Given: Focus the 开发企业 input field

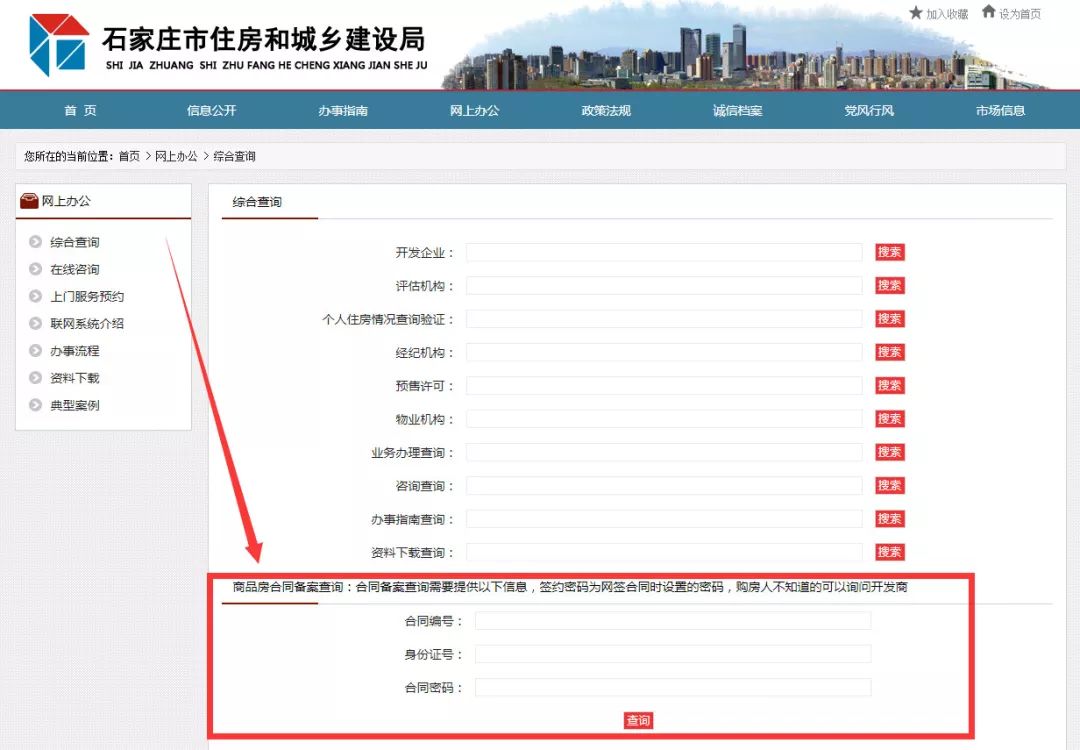Looking at the screenshot, I should pos(664,252).
